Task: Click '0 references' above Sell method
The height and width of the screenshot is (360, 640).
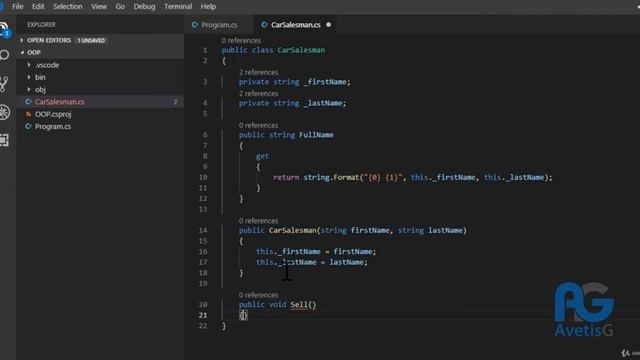Action: point(258,295)
